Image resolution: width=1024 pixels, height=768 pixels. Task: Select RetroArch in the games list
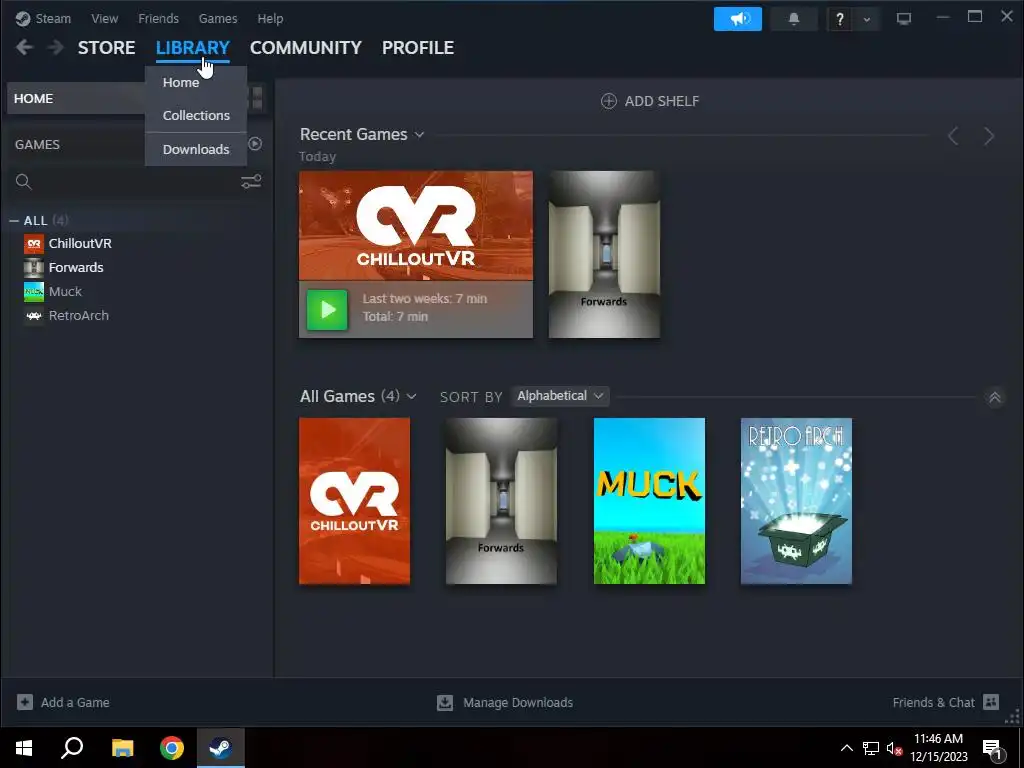click(78, 315)
